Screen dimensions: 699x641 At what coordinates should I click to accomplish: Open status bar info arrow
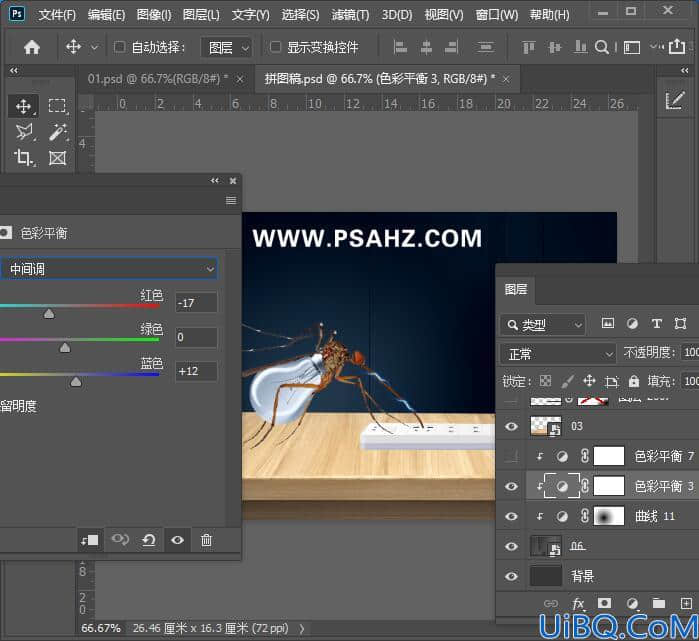[302, 629]
